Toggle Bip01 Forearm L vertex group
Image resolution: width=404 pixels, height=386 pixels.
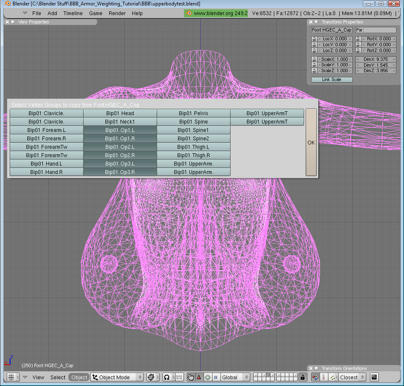point(46,130)
